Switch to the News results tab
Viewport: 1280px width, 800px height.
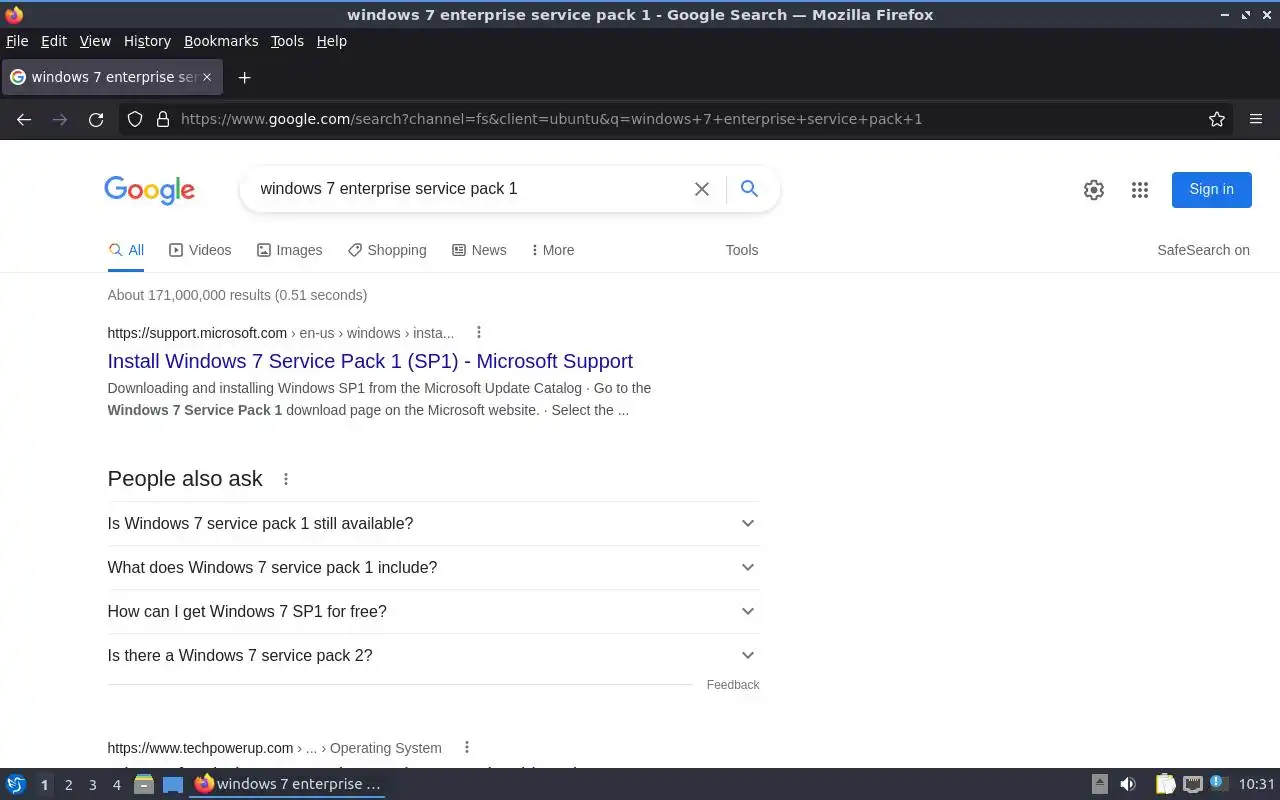pyautogui.click(x=479, y=250)
